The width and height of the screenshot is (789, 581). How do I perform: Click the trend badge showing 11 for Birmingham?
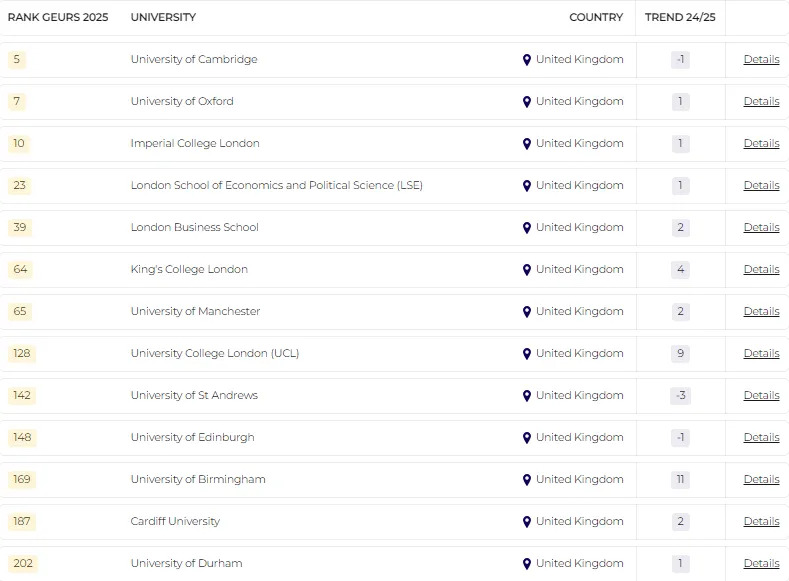tap(680, 479)
